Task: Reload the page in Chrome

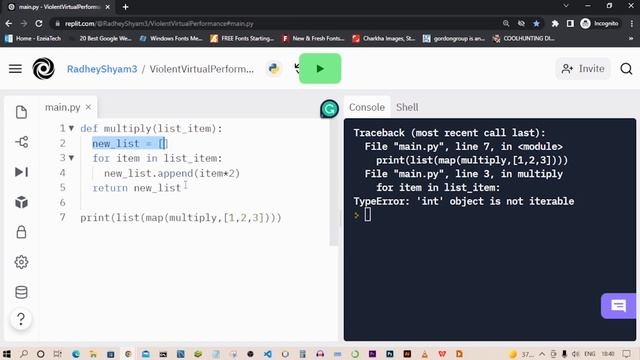Action: click(x=39, y=24)
